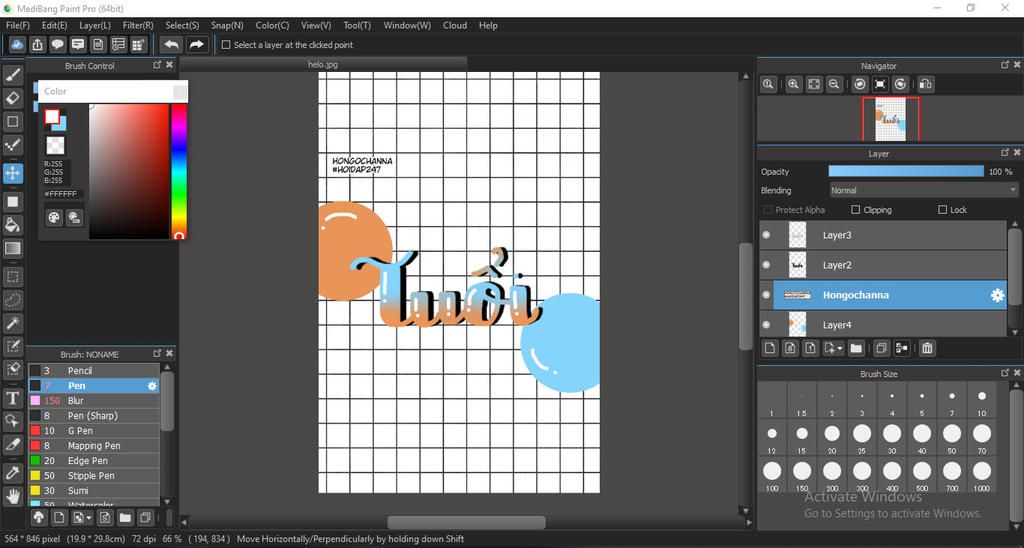This screenshot has width=1024, height=548.
Task: Open the File menu
Action: click(x=18, y=25)
